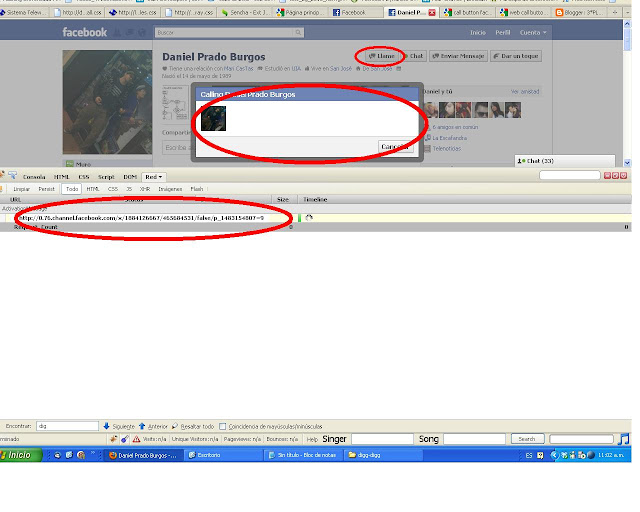Screen dimensions: 640x512
Task: Click the Anterior up arrow icon
Action: coord(142,426)
